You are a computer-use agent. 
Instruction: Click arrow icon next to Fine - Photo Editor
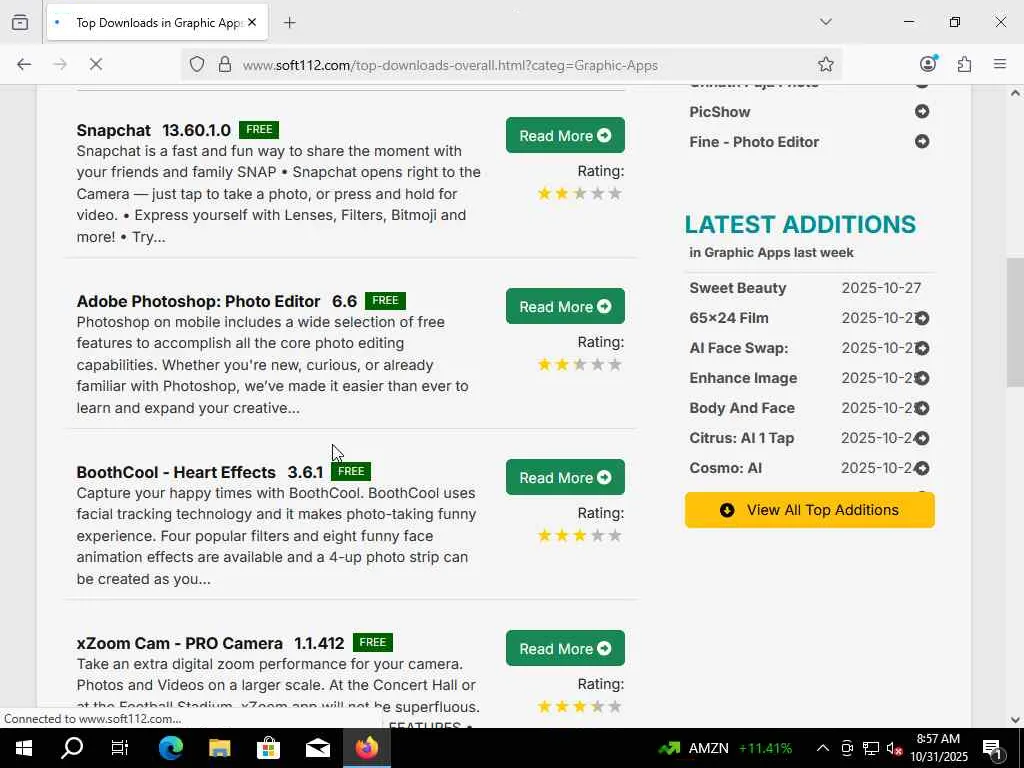(x=921, y=141)
